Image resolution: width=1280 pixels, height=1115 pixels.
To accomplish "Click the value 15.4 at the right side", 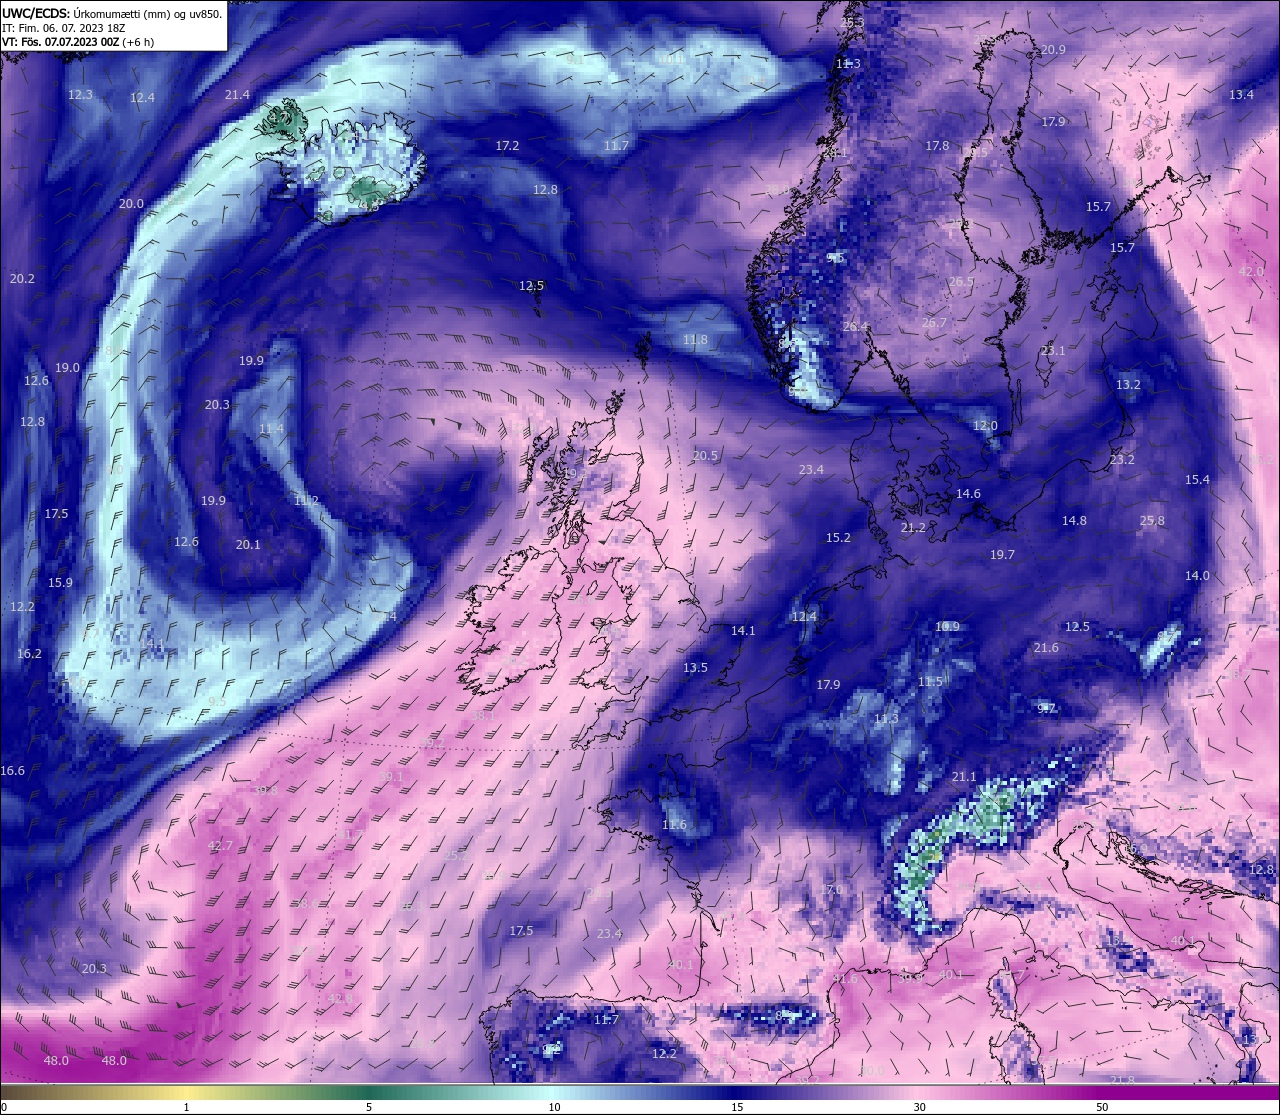I will (1197, 480).
